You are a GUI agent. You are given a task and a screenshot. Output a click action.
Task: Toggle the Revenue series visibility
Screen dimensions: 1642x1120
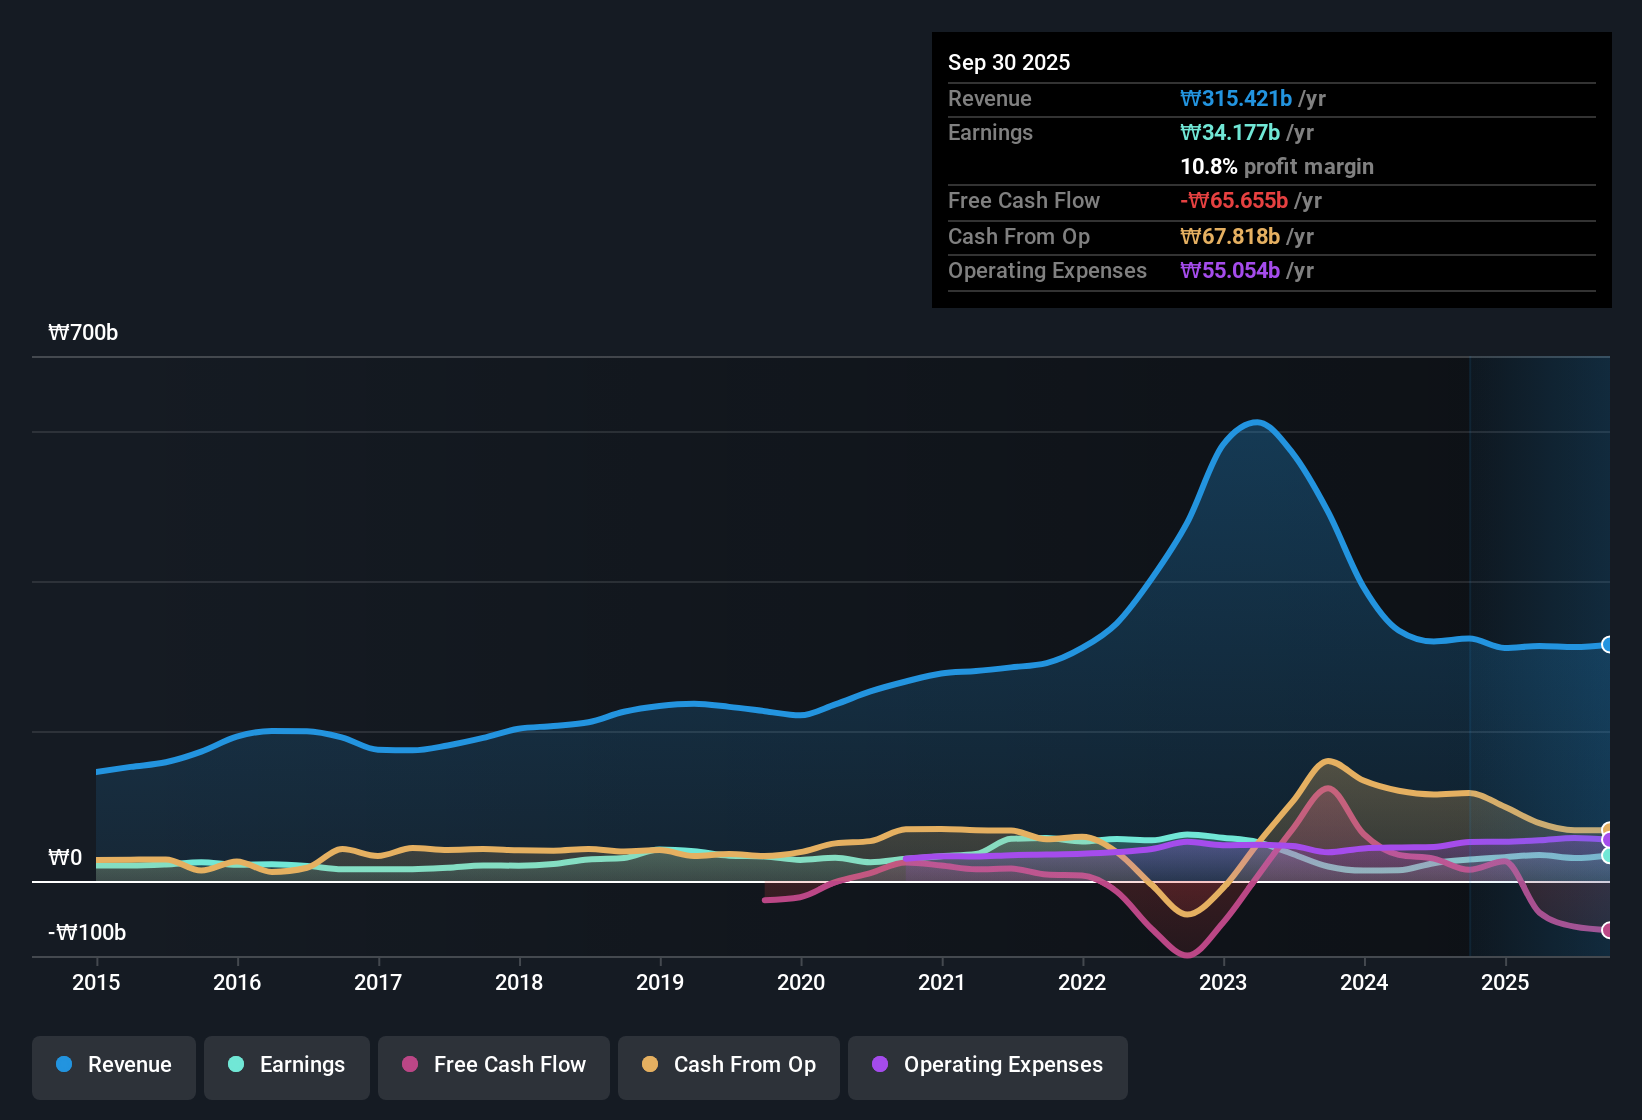click(113, 1065)
